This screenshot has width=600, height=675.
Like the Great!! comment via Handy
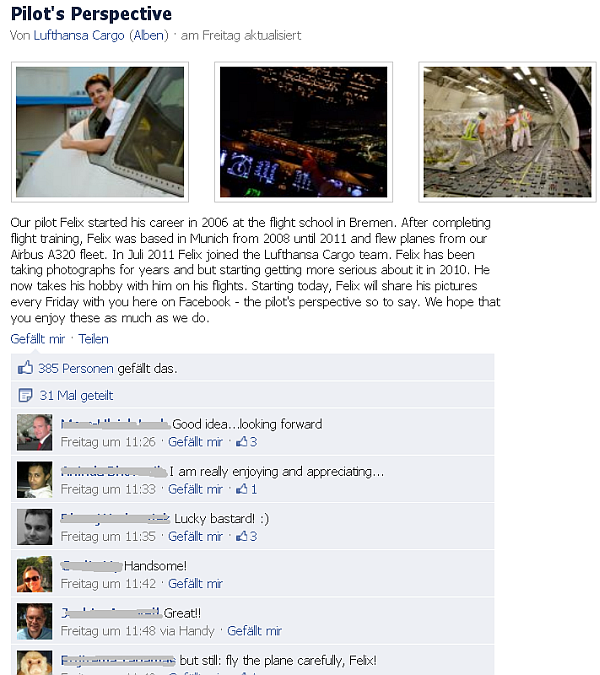point(254,631)
